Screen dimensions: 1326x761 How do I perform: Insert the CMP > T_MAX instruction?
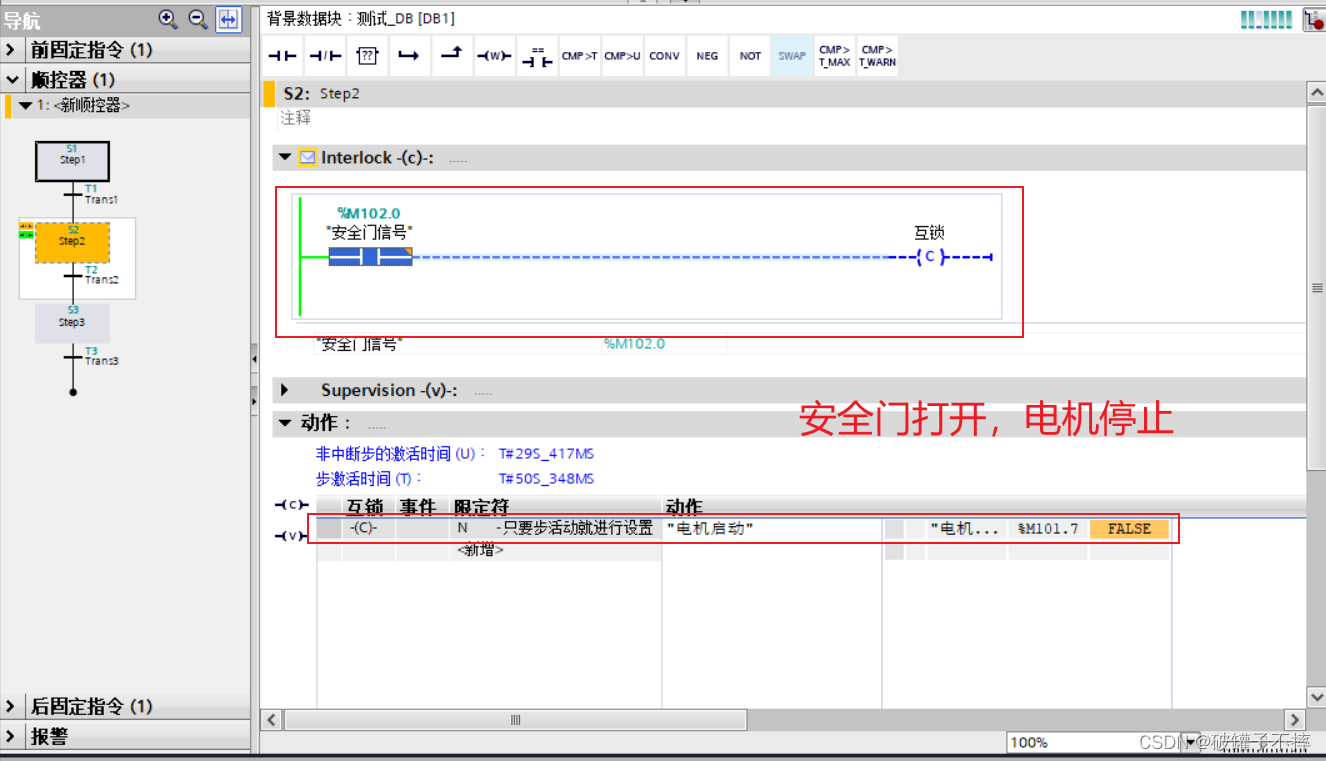(834, 56)
